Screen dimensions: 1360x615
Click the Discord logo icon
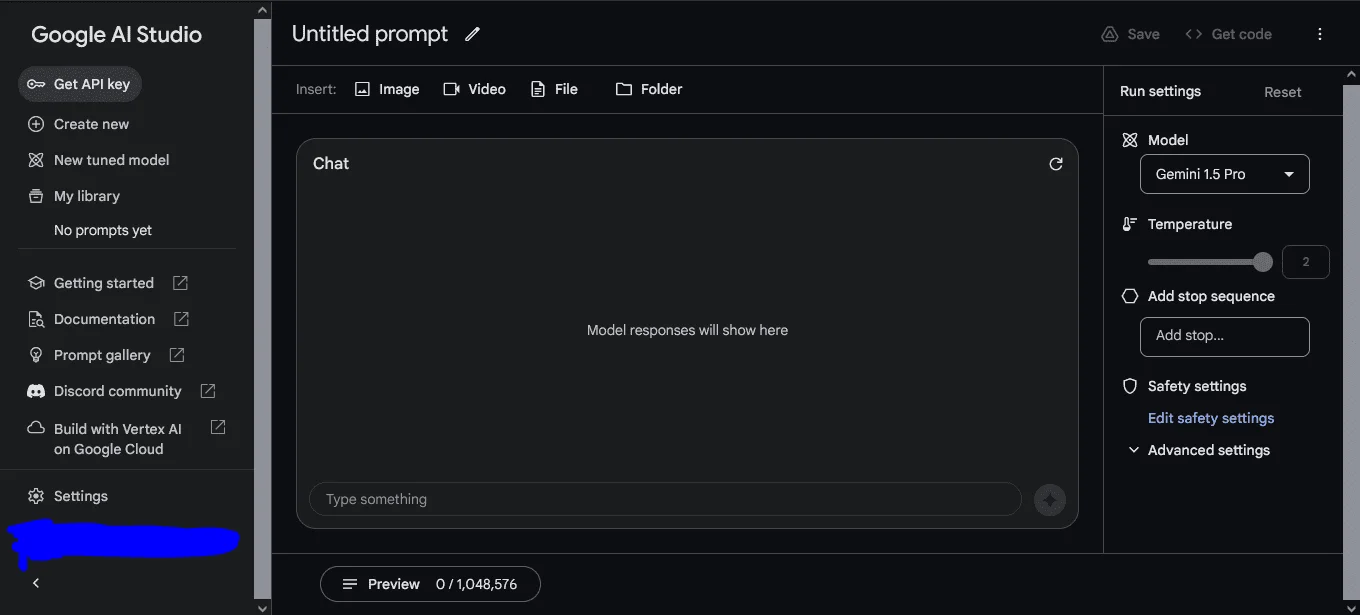(36, 391)
